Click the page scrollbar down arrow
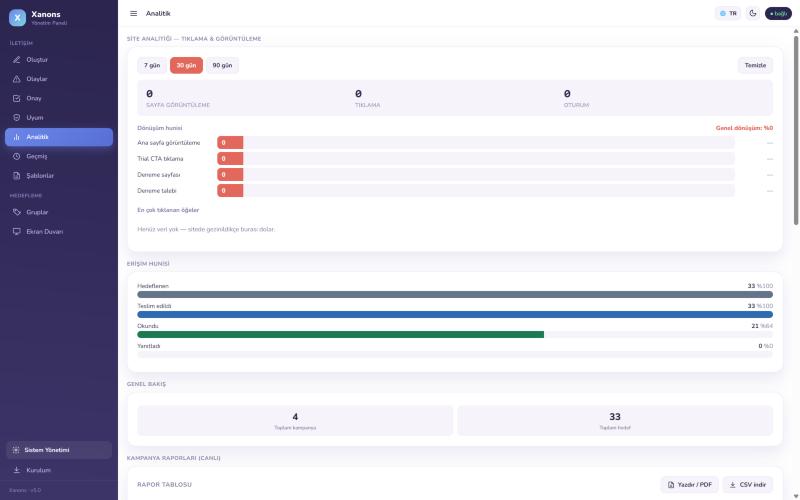The image size is (800, 500). [796, 496]
